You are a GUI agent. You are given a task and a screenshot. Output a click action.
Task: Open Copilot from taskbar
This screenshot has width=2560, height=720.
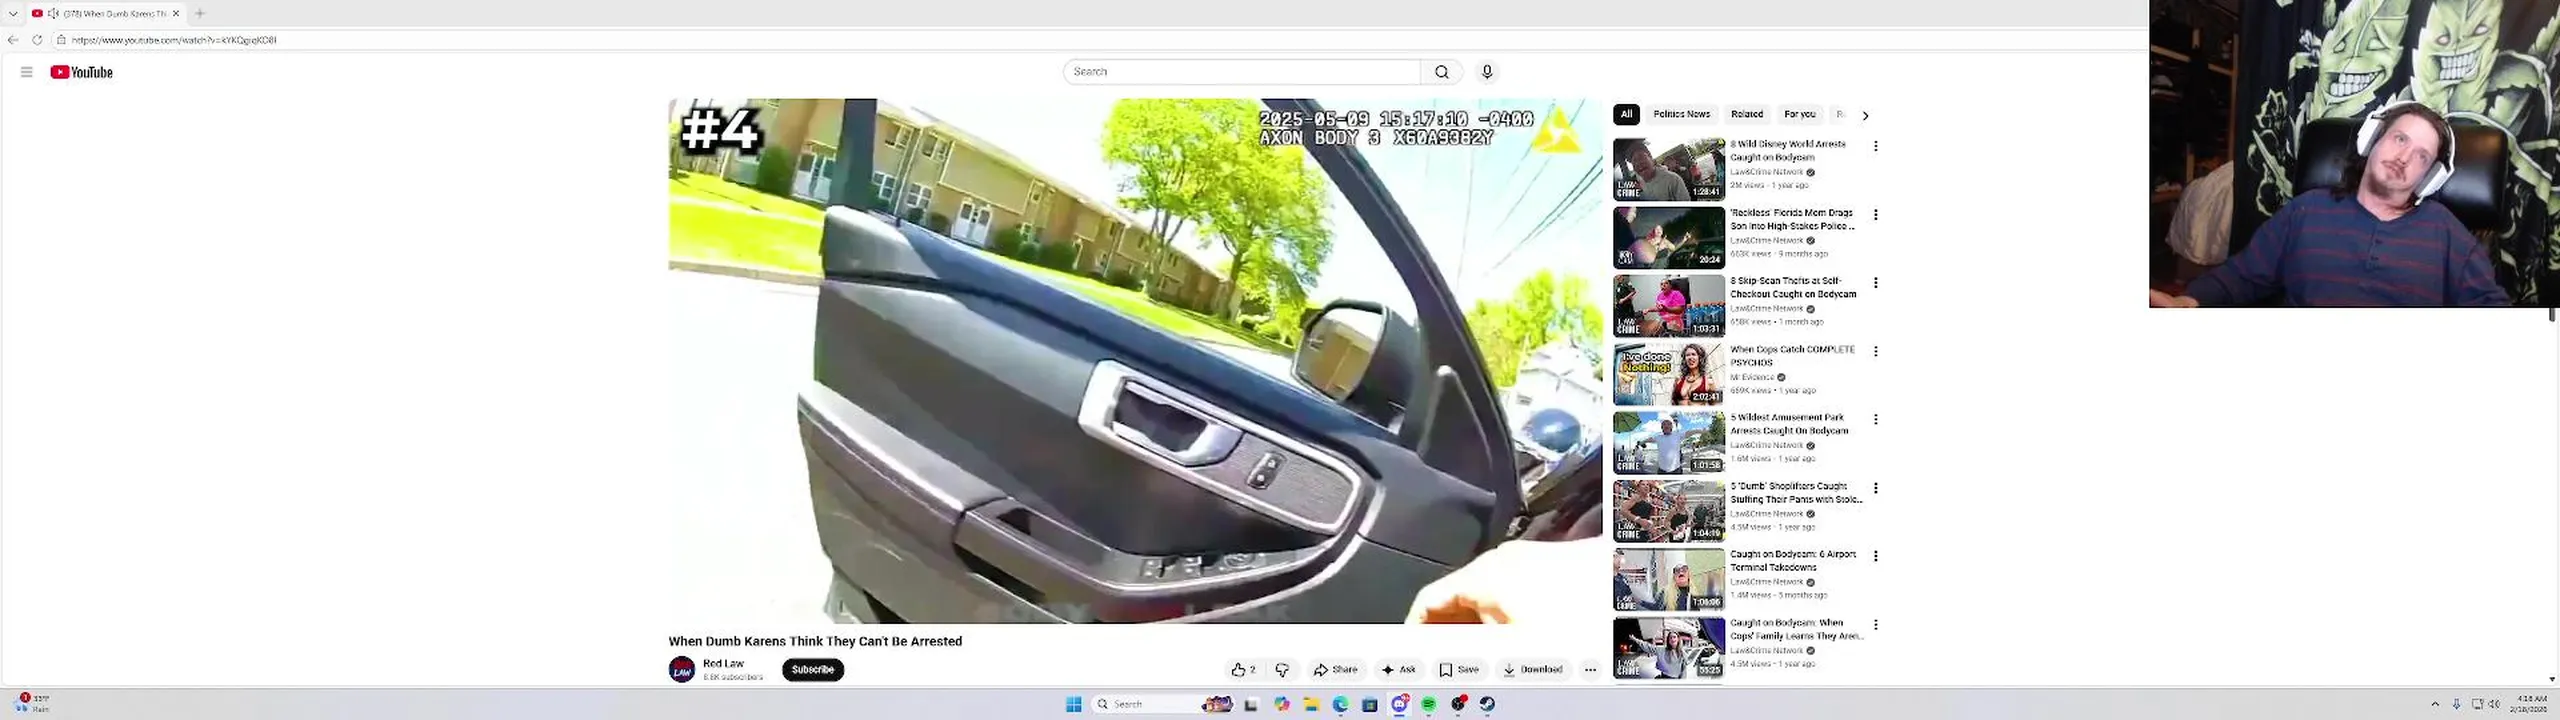[x=1281, y=704]
